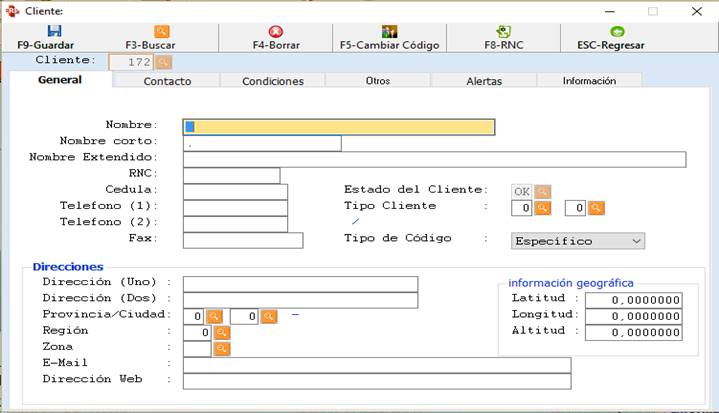Click the first Tipo Cliente lookup icon

click(542, 208)
